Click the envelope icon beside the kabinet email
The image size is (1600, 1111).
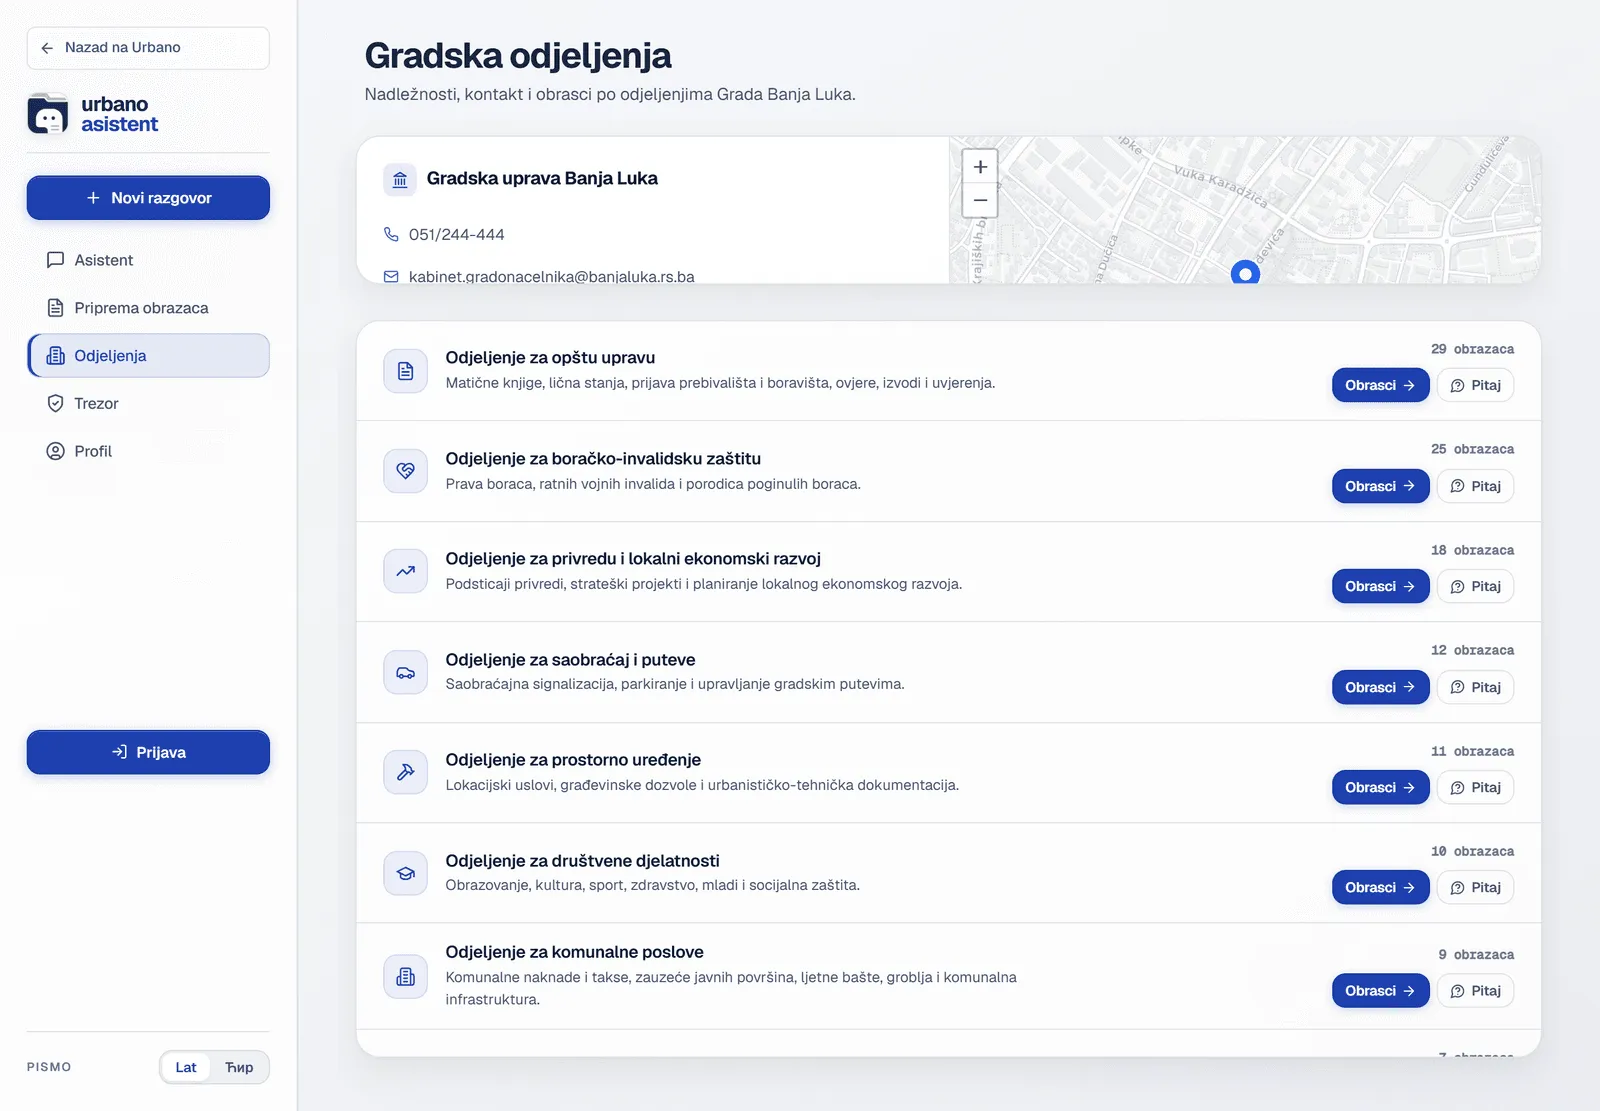point(391,277)
